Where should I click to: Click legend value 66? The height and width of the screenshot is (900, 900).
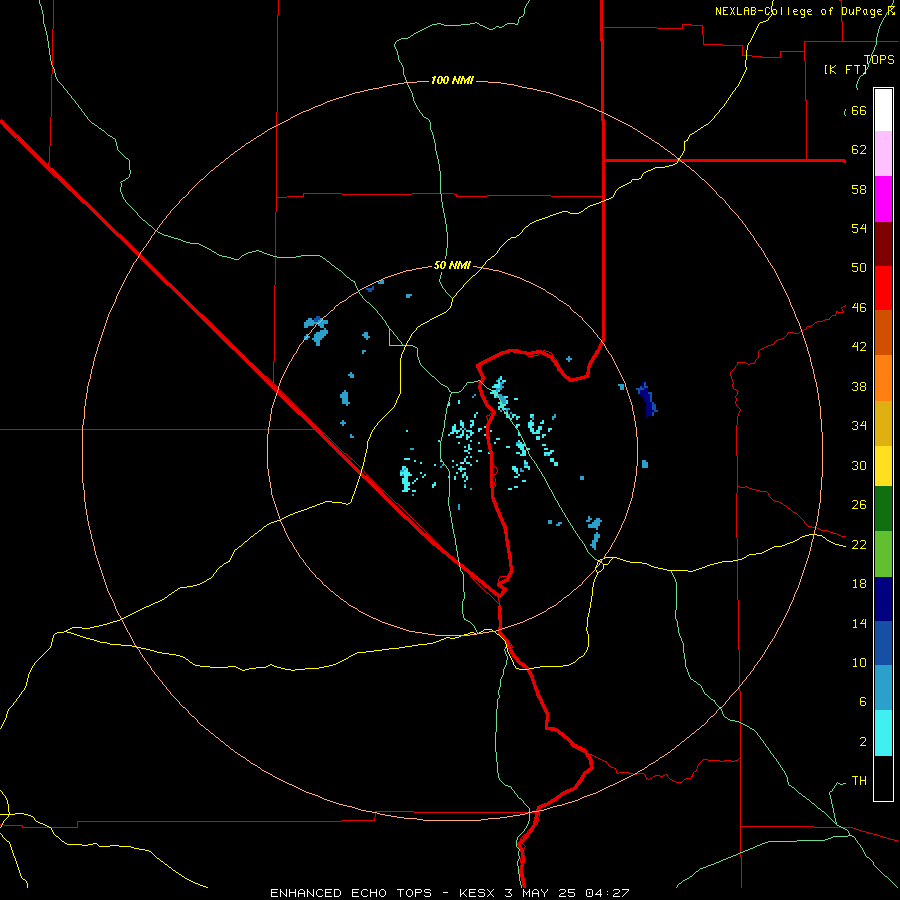tap(859, 111)
